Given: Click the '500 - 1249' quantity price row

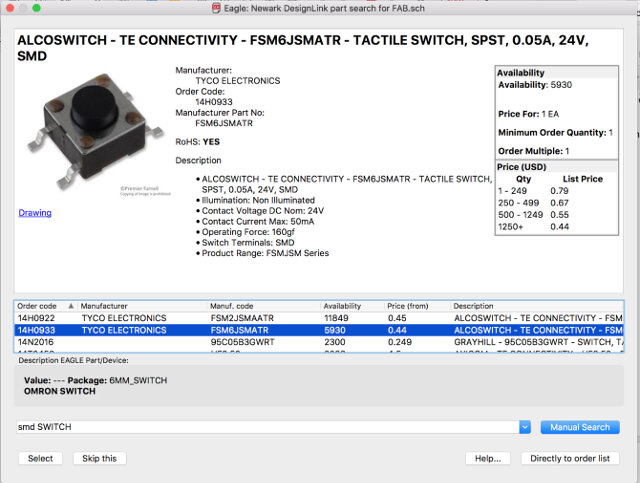Looking at the screenshot, I should [x=533, y=215].
